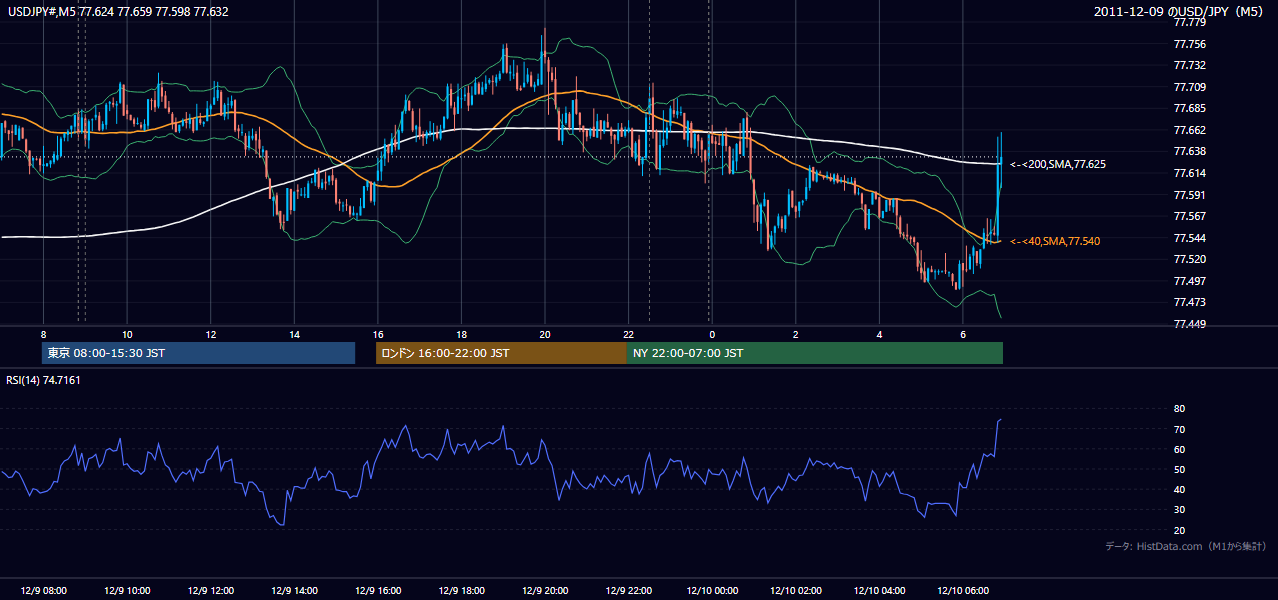Click RSI level 60 on scale

pyautogui.click(x=1179, y=450)
